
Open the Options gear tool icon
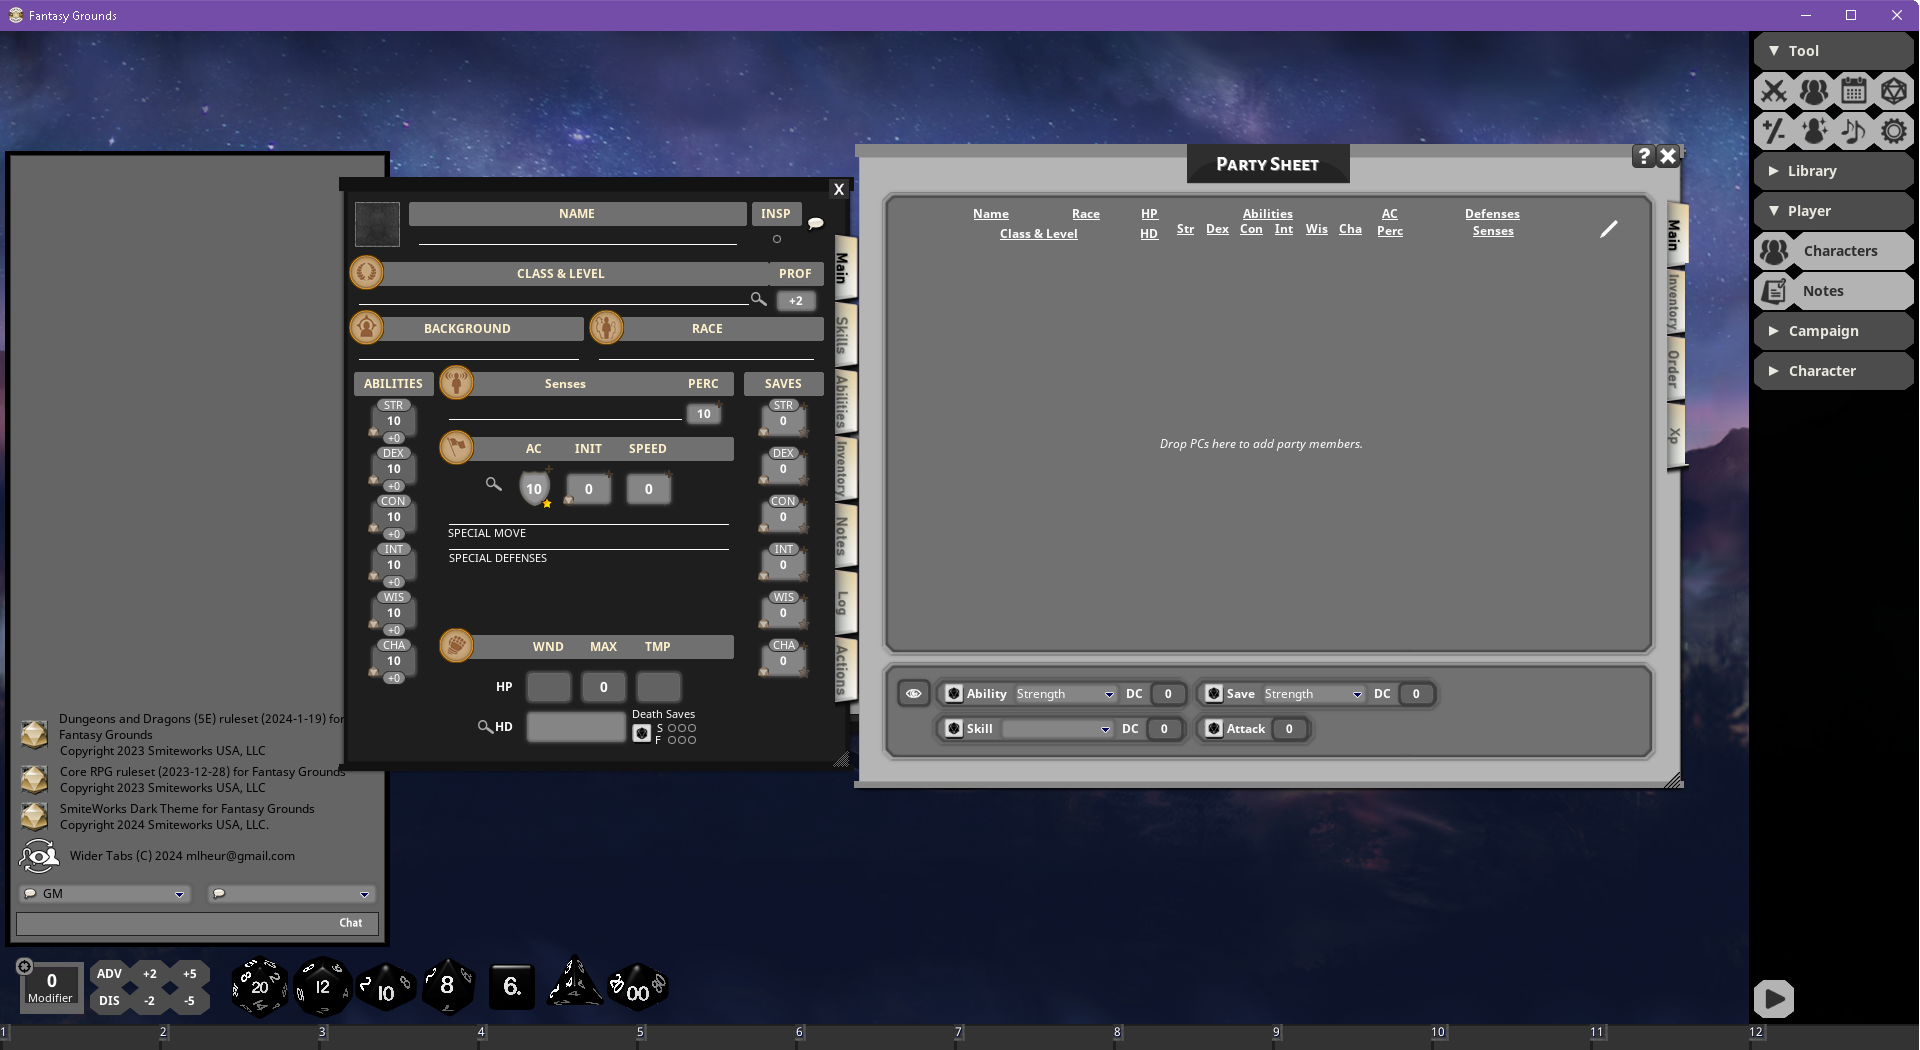tap(1894, 131)
